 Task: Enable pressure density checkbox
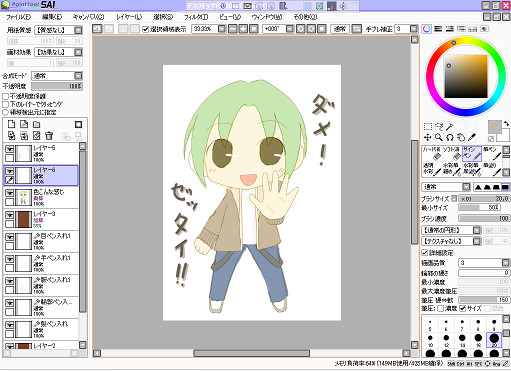pos(440,308)
